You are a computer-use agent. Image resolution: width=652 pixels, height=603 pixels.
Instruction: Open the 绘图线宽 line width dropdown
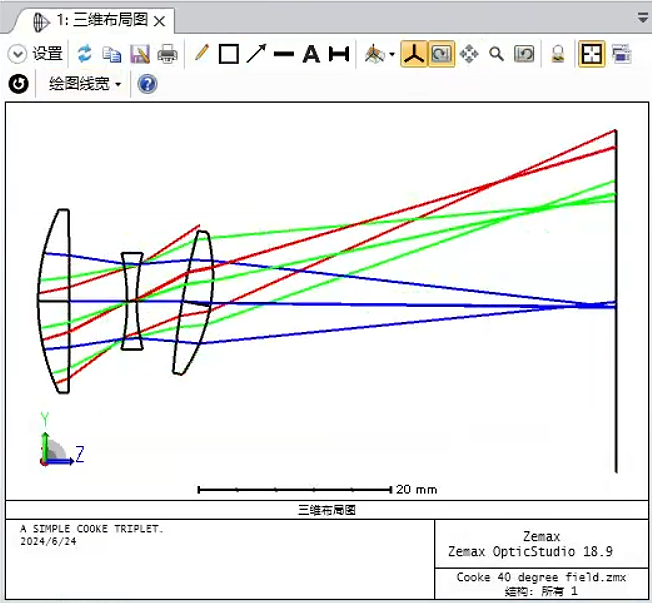[x=85, y=84]
